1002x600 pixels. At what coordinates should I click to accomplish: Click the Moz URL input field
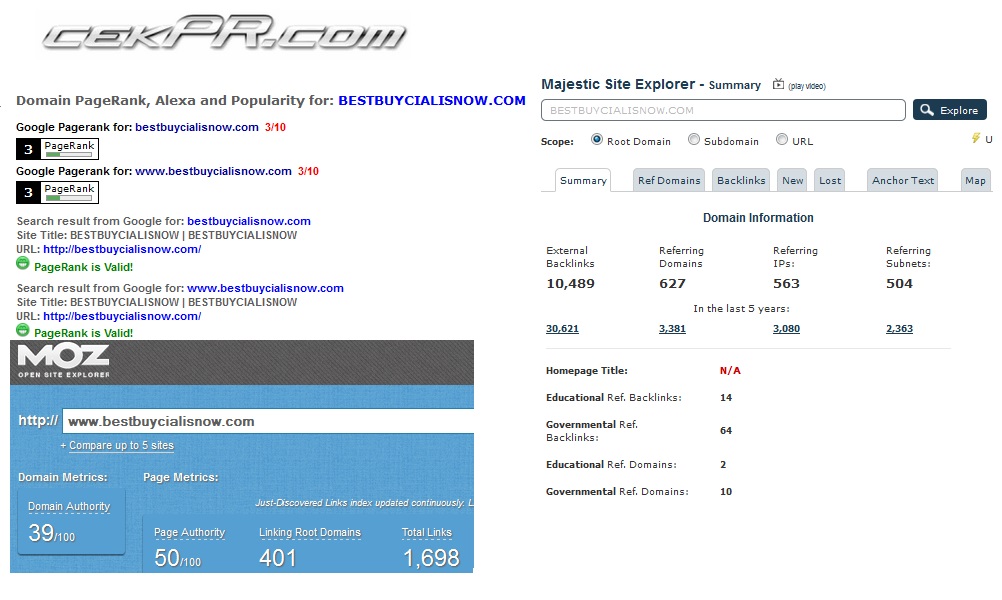(268, 421)
